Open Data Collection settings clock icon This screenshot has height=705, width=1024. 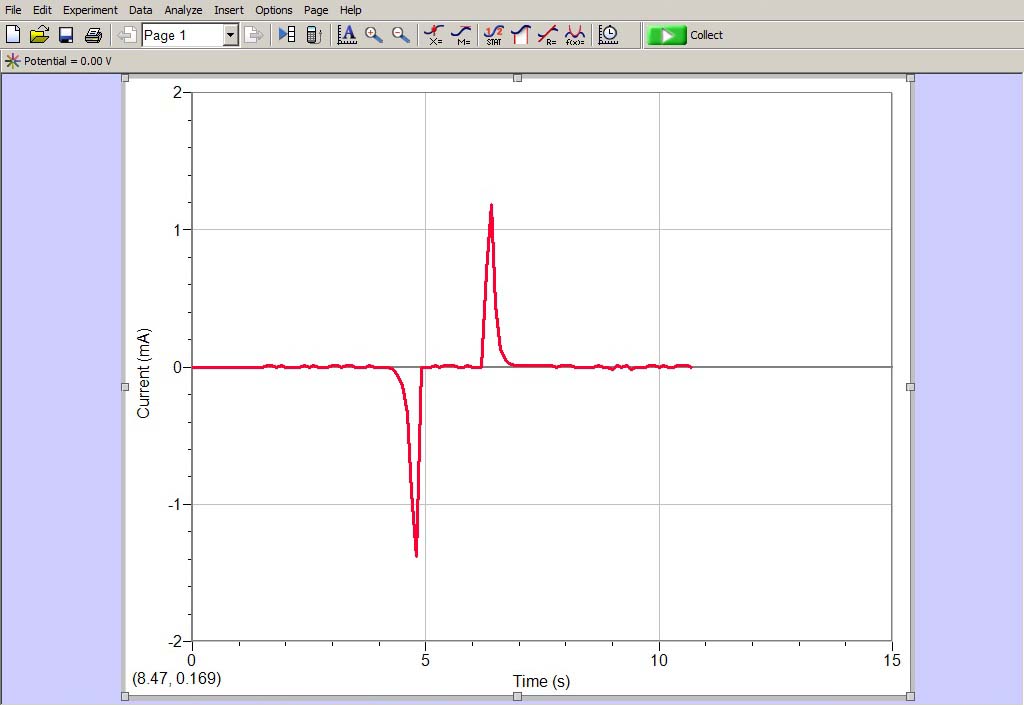click(608, 35)
